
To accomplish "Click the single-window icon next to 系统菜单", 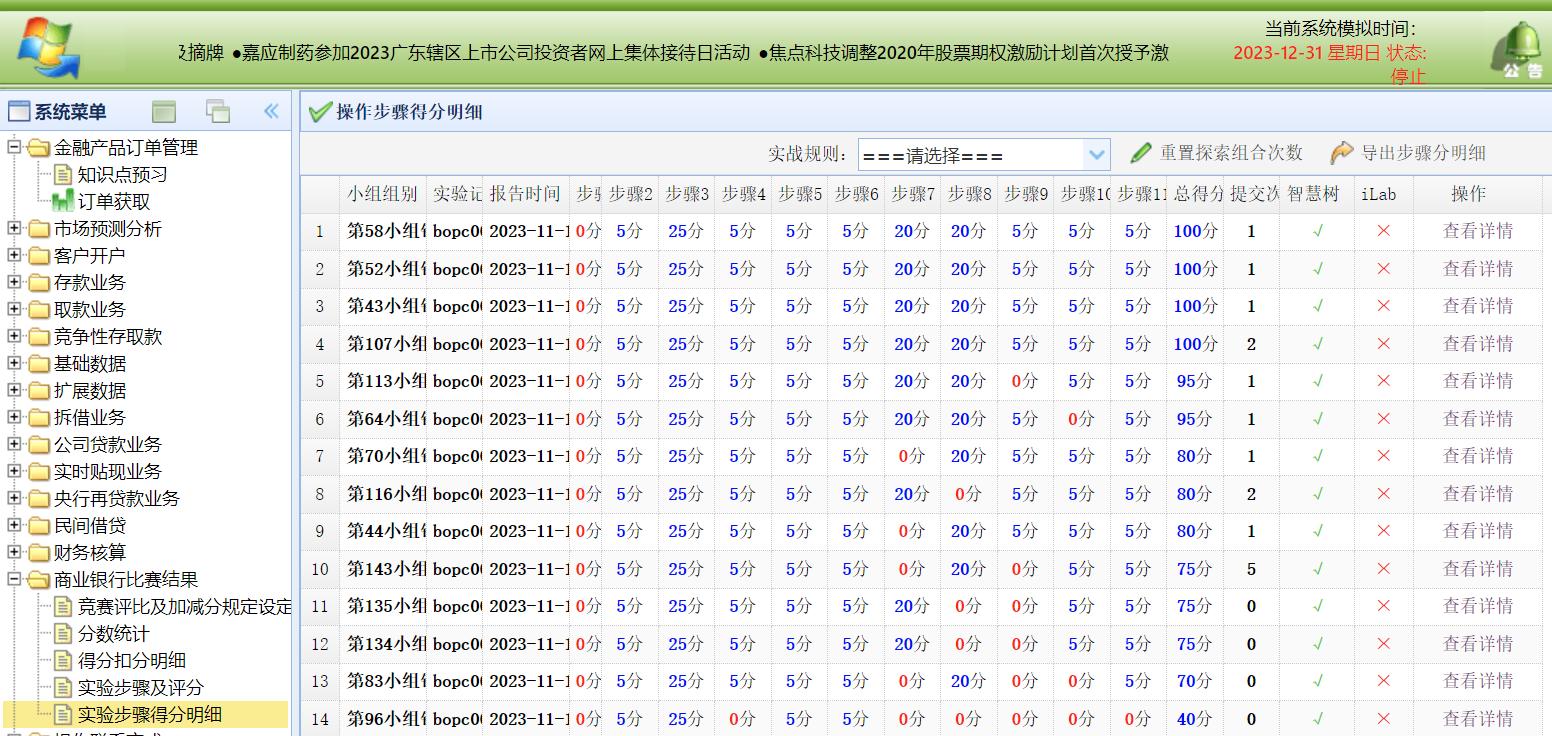I will click(163, 111).
